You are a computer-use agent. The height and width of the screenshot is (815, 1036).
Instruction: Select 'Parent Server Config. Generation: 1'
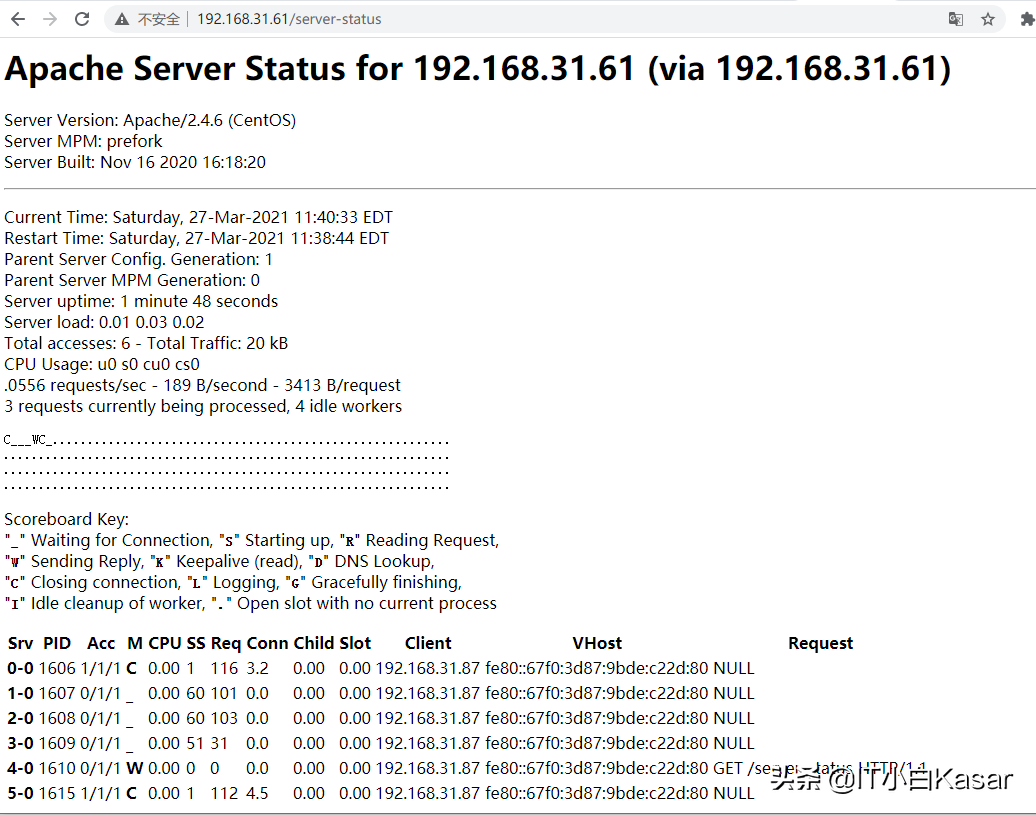click(138, 260)
